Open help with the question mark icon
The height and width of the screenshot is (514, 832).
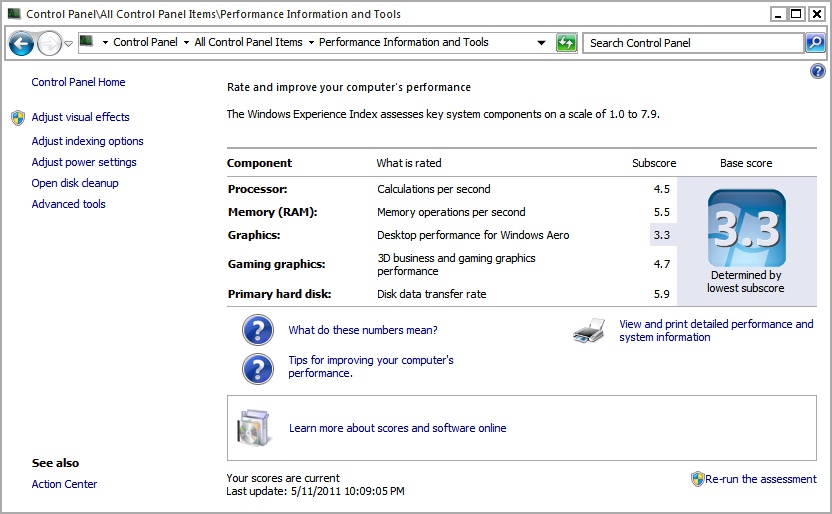point(817,71)
